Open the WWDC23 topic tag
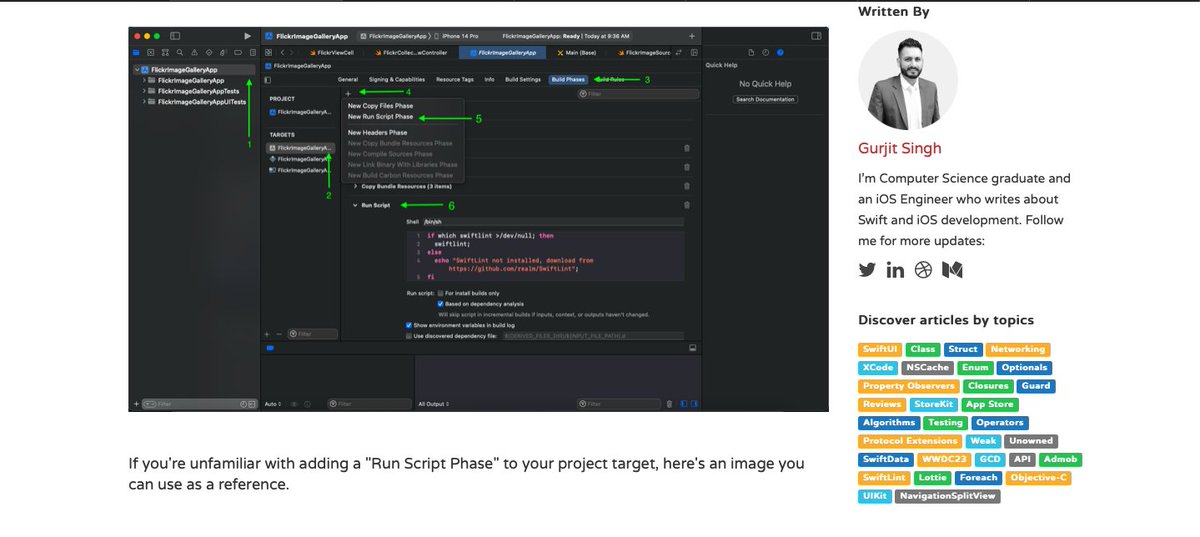Image resolution: width=1200 pixels, height=537 pixels. [942, 460]
